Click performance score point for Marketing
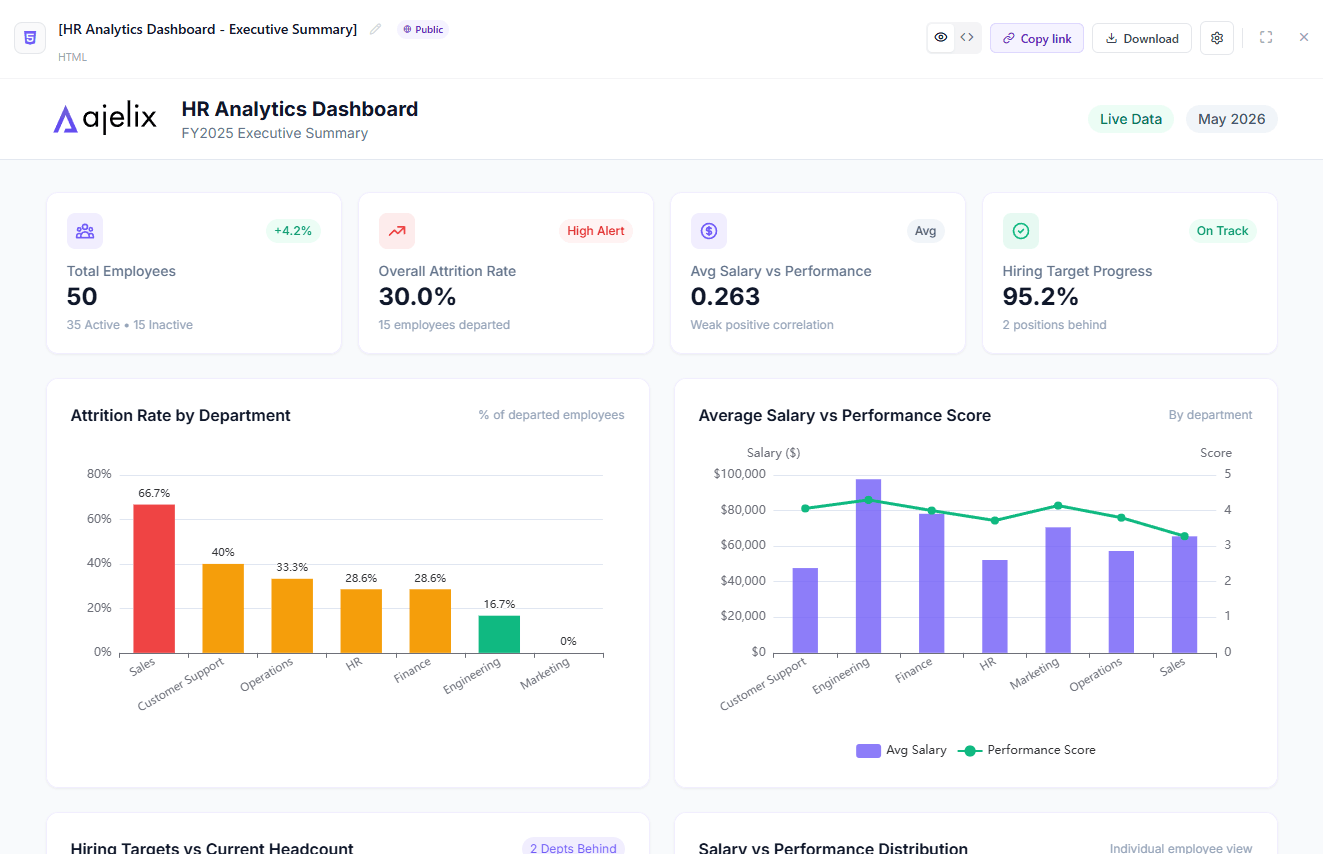 tap(1058, 506)
